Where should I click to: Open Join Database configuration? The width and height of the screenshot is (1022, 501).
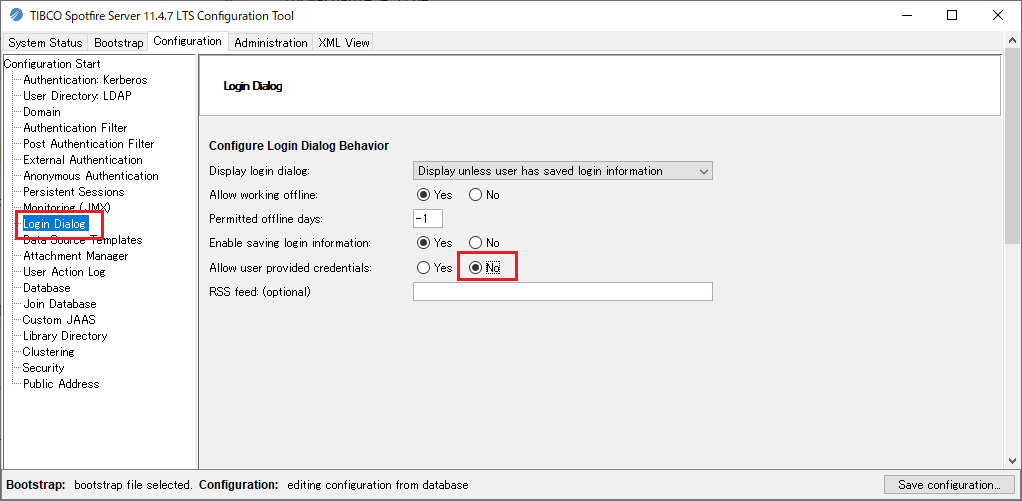point(59,304)
